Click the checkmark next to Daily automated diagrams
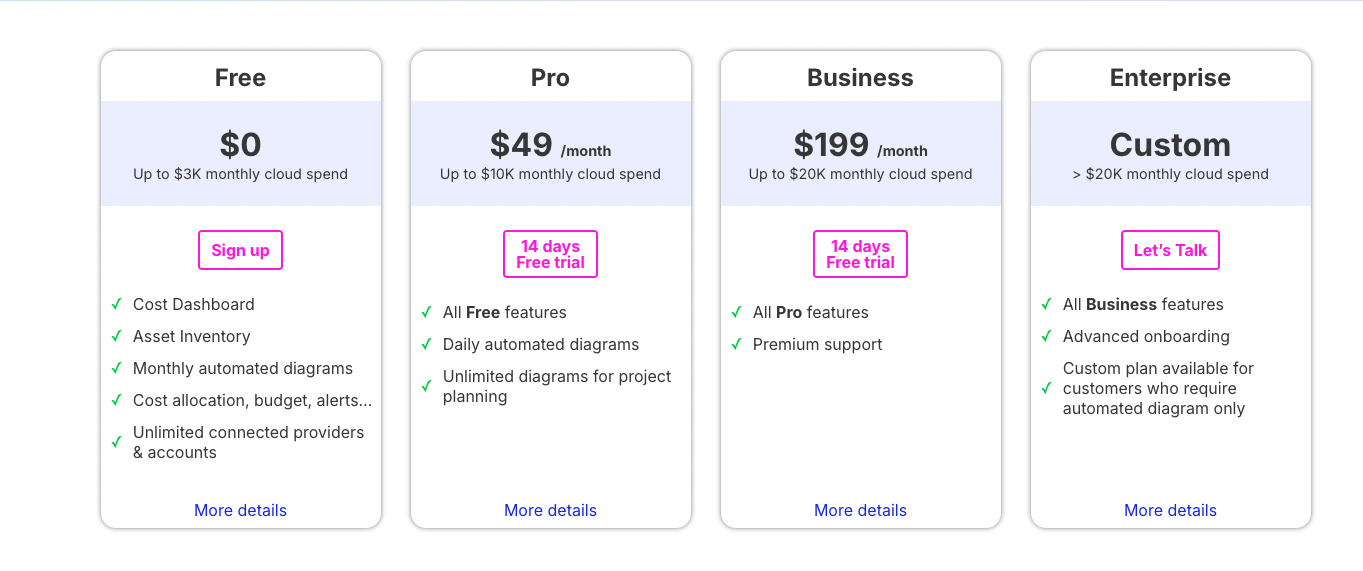This screenshot has width=1363, height=571. pos(427,344)
